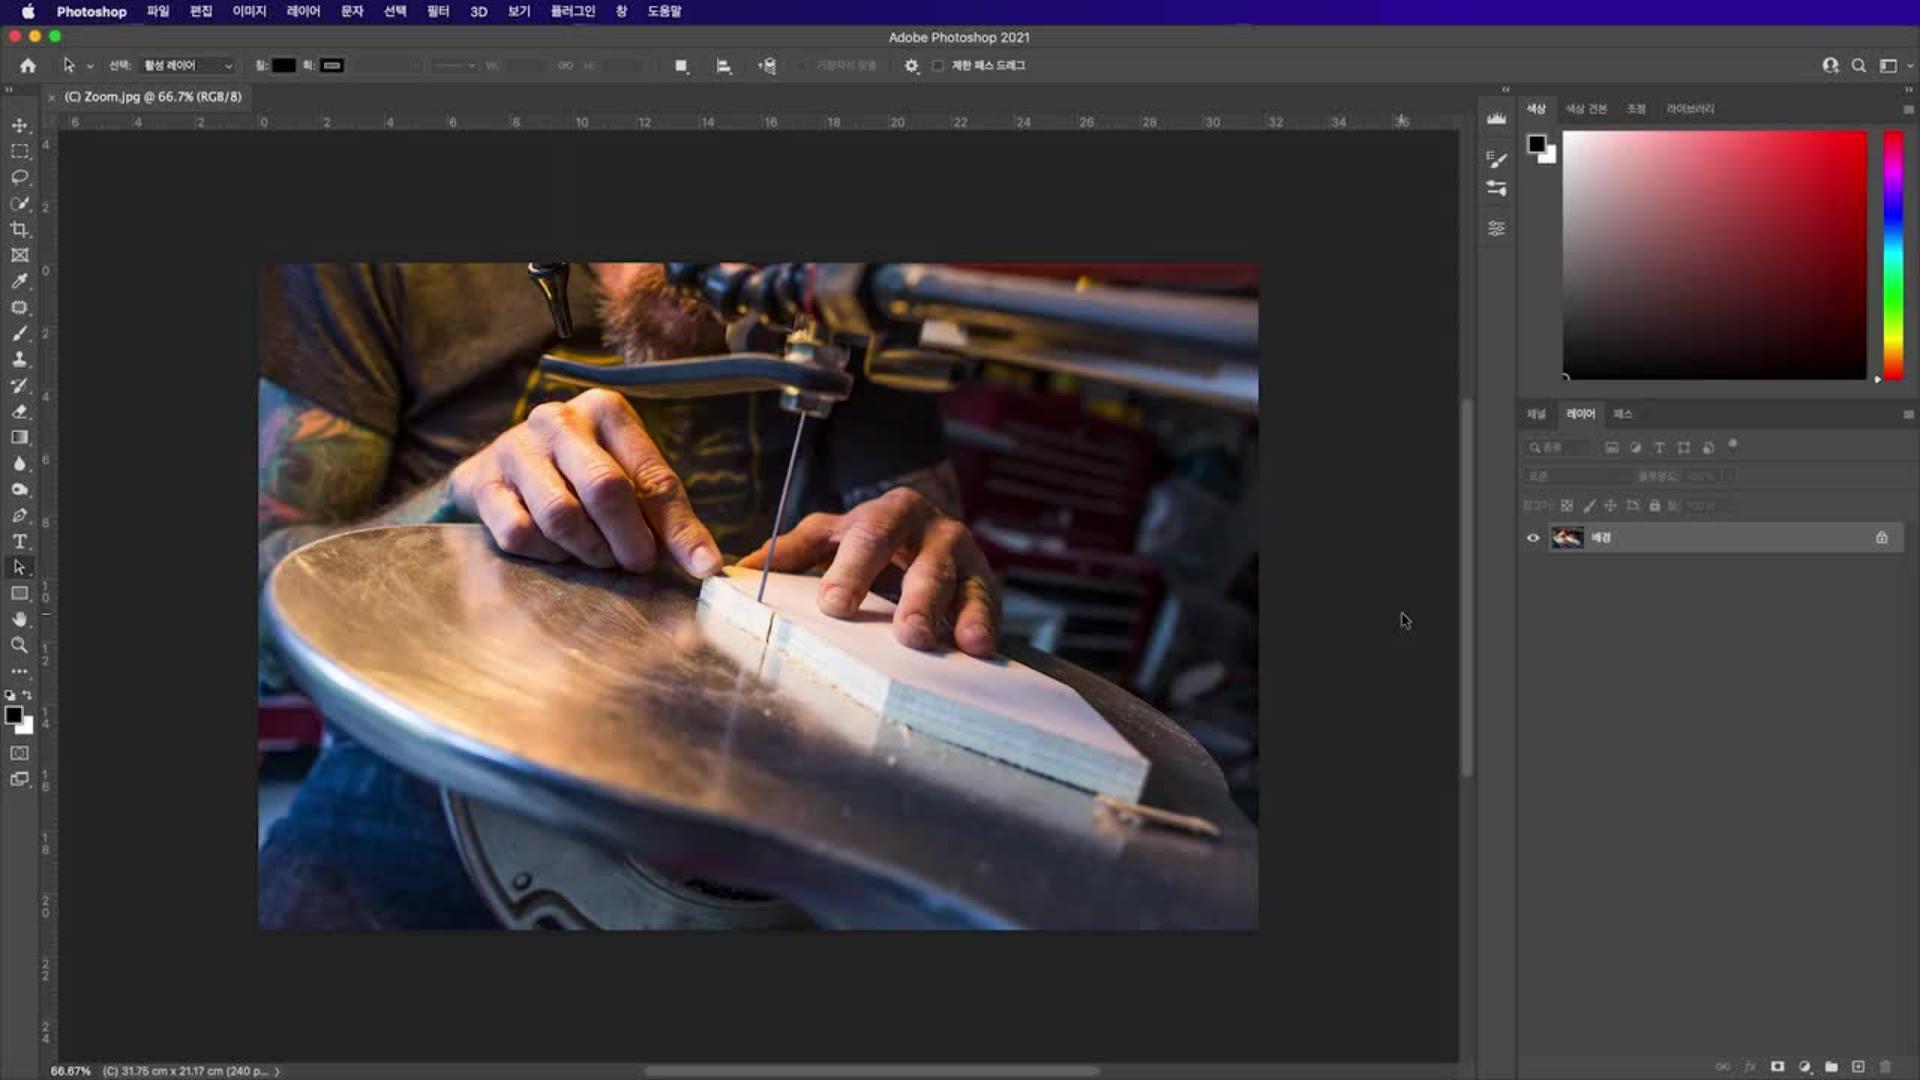Toggle the layer filtering on/off switch

[1733, 445]
